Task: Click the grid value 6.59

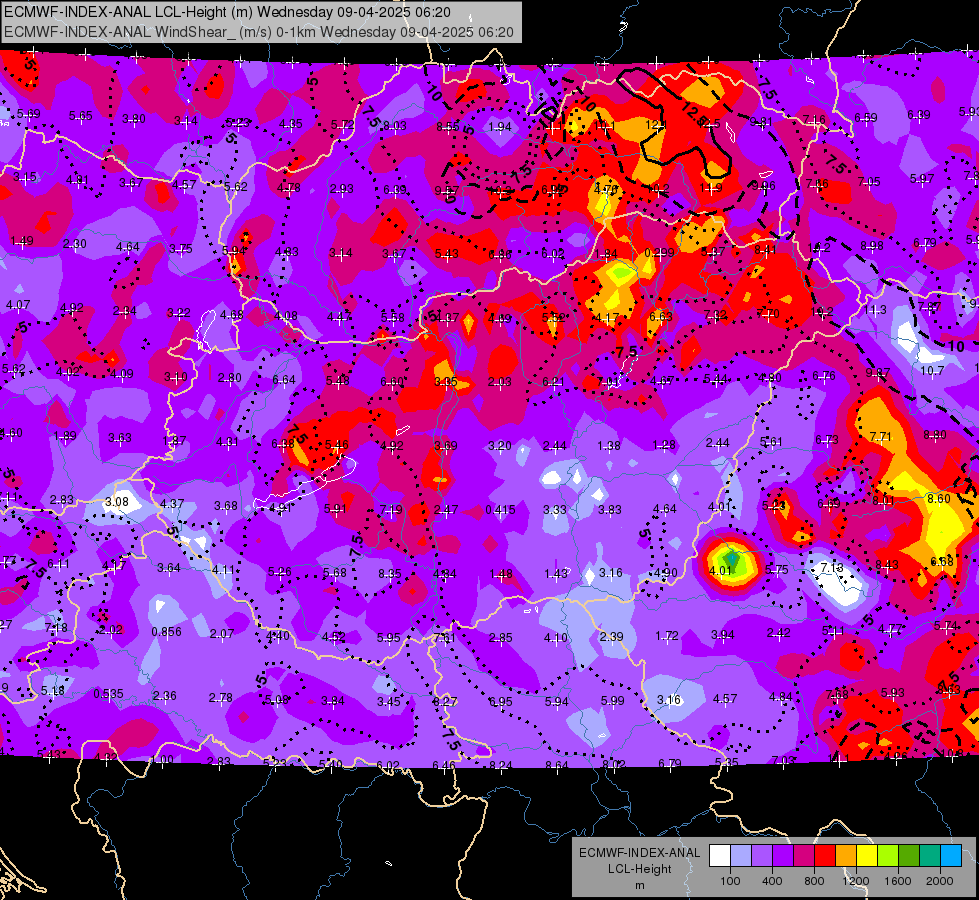Action: [x=866, y=117]
